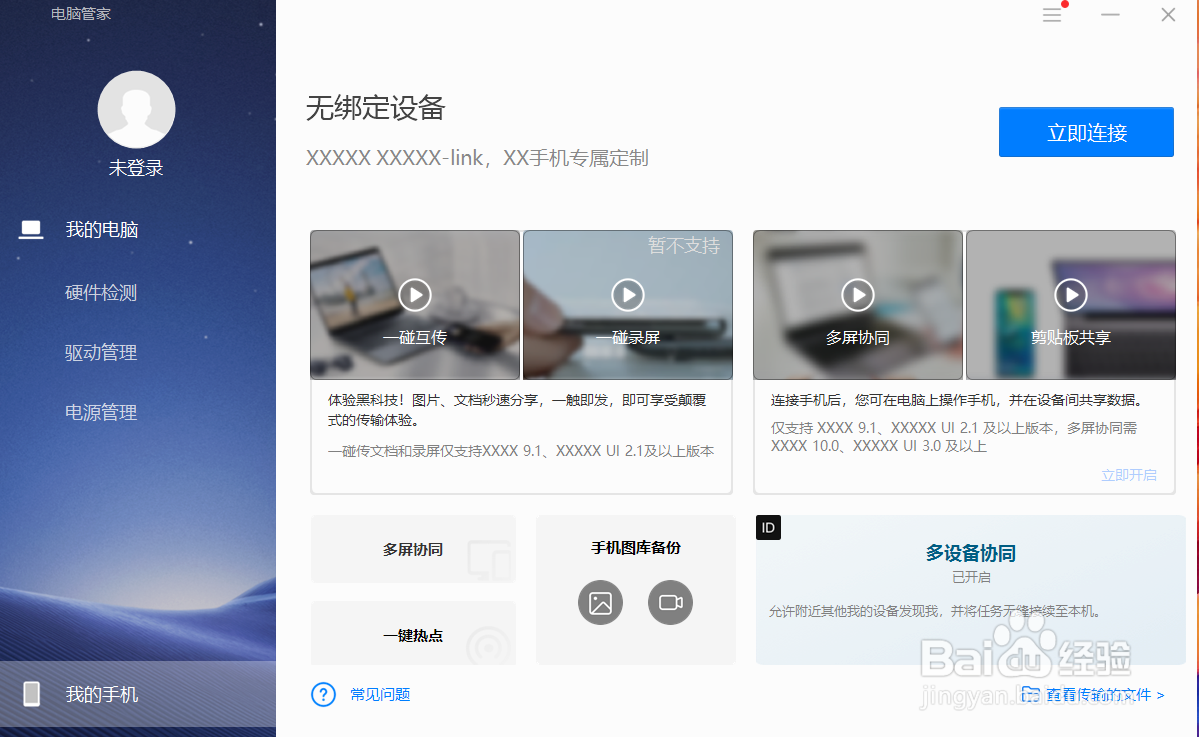Click the 手机图库备份 heading
The width and height of the screenshot is (1199, 737).
635,548
